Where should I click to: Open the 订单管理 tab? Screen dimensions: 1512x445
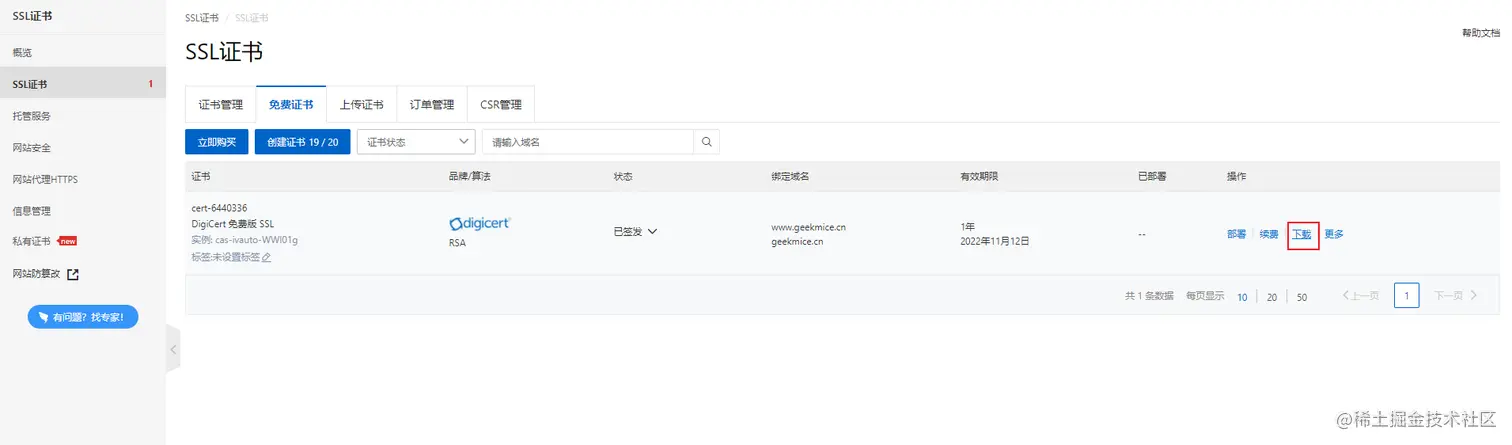(x=432, y=105)
